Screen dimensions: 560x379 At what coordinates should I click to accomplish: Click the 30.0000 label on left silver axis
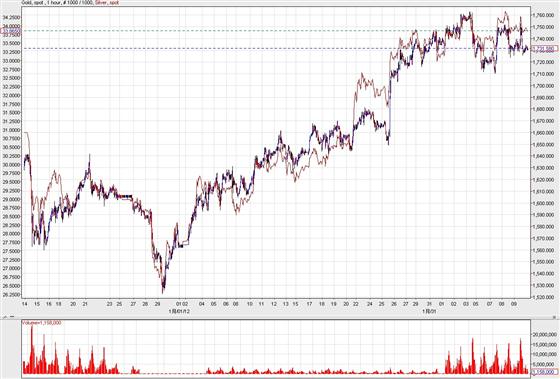pos(10,165)
